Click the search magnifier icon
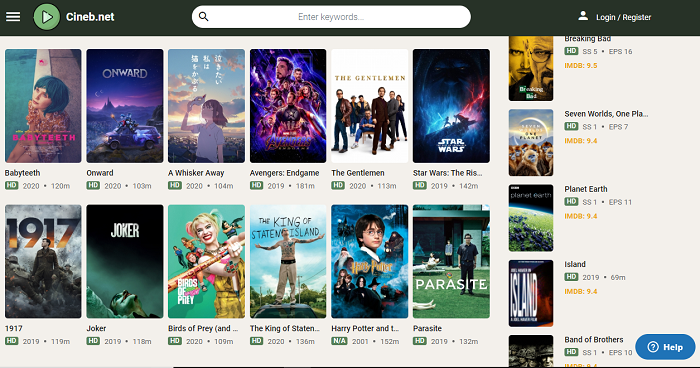The width and height of the screenshot is (700, 368). (204, 17)
